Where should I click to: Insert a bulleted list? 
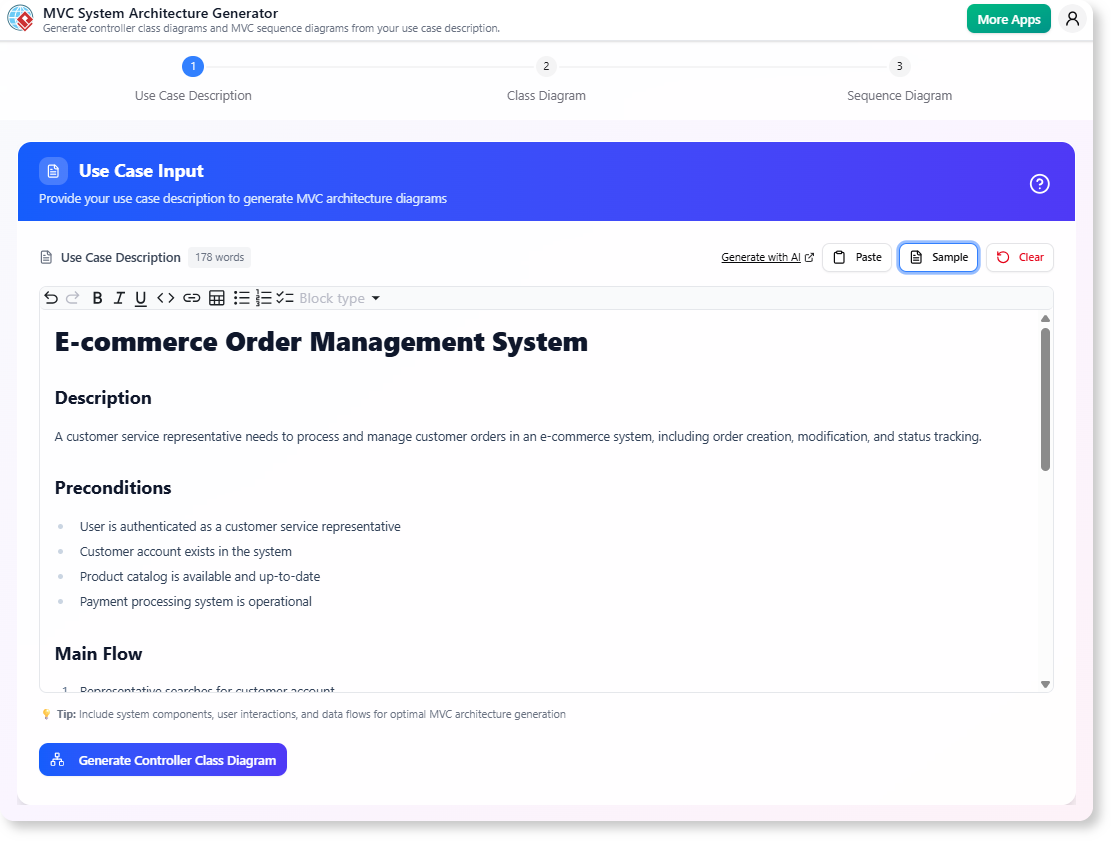(242, 298)
